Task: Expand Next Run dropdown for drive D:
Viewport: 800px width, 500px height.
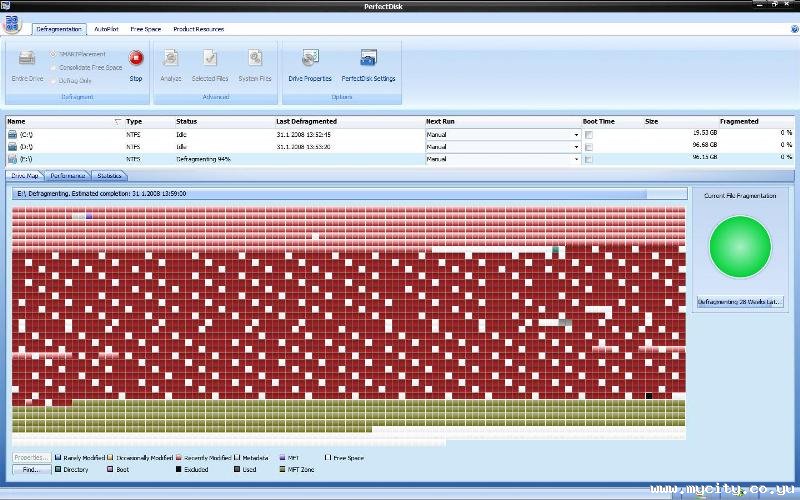Action: pos(576,146)
